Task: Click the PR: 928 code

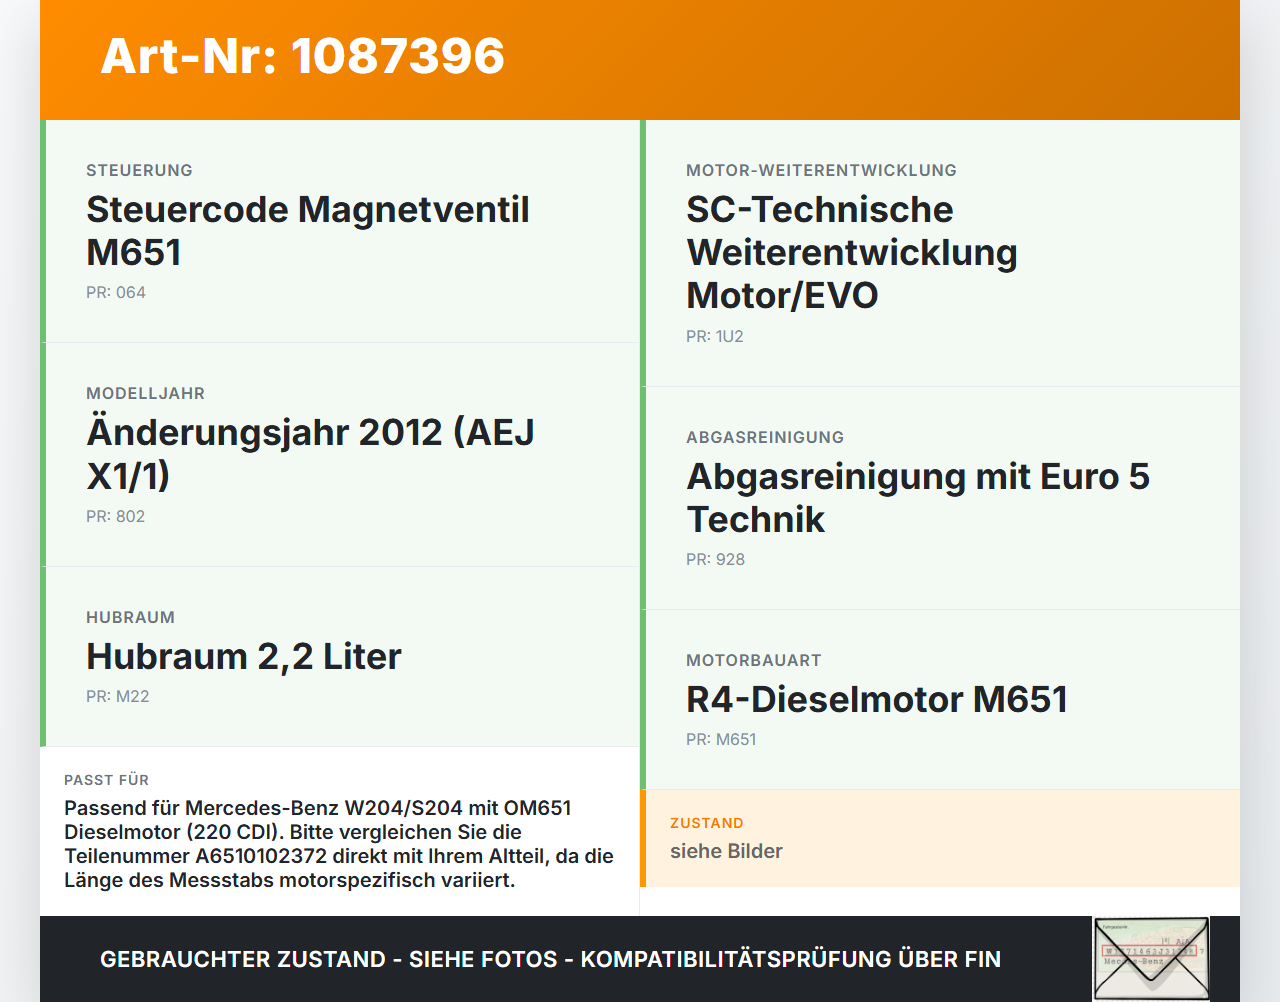Action: point(716,560)
